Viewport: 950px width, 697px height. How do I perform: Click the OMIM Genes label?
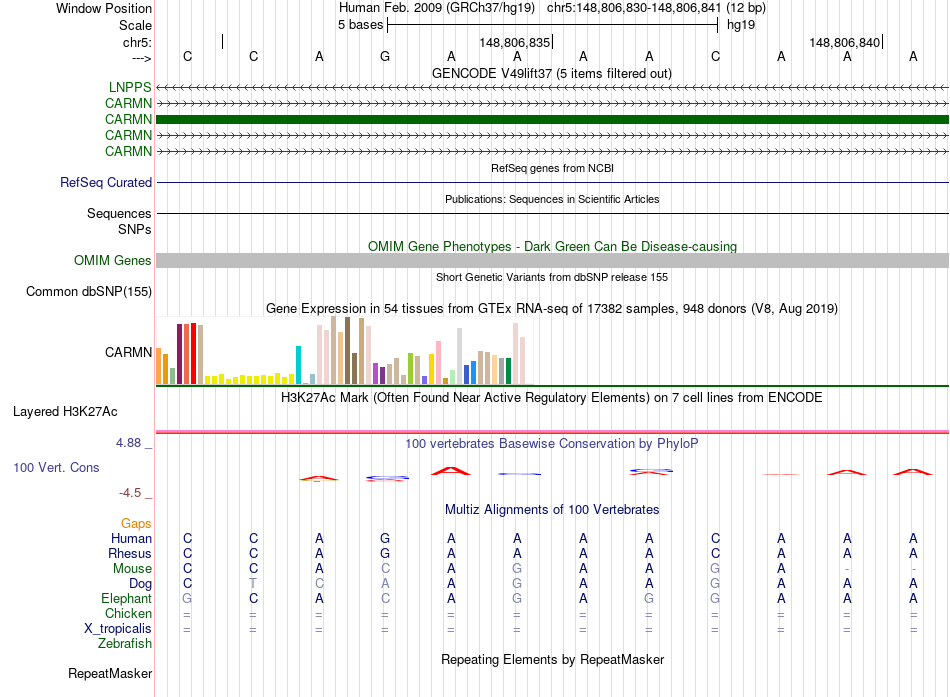[x=113, y=261]
